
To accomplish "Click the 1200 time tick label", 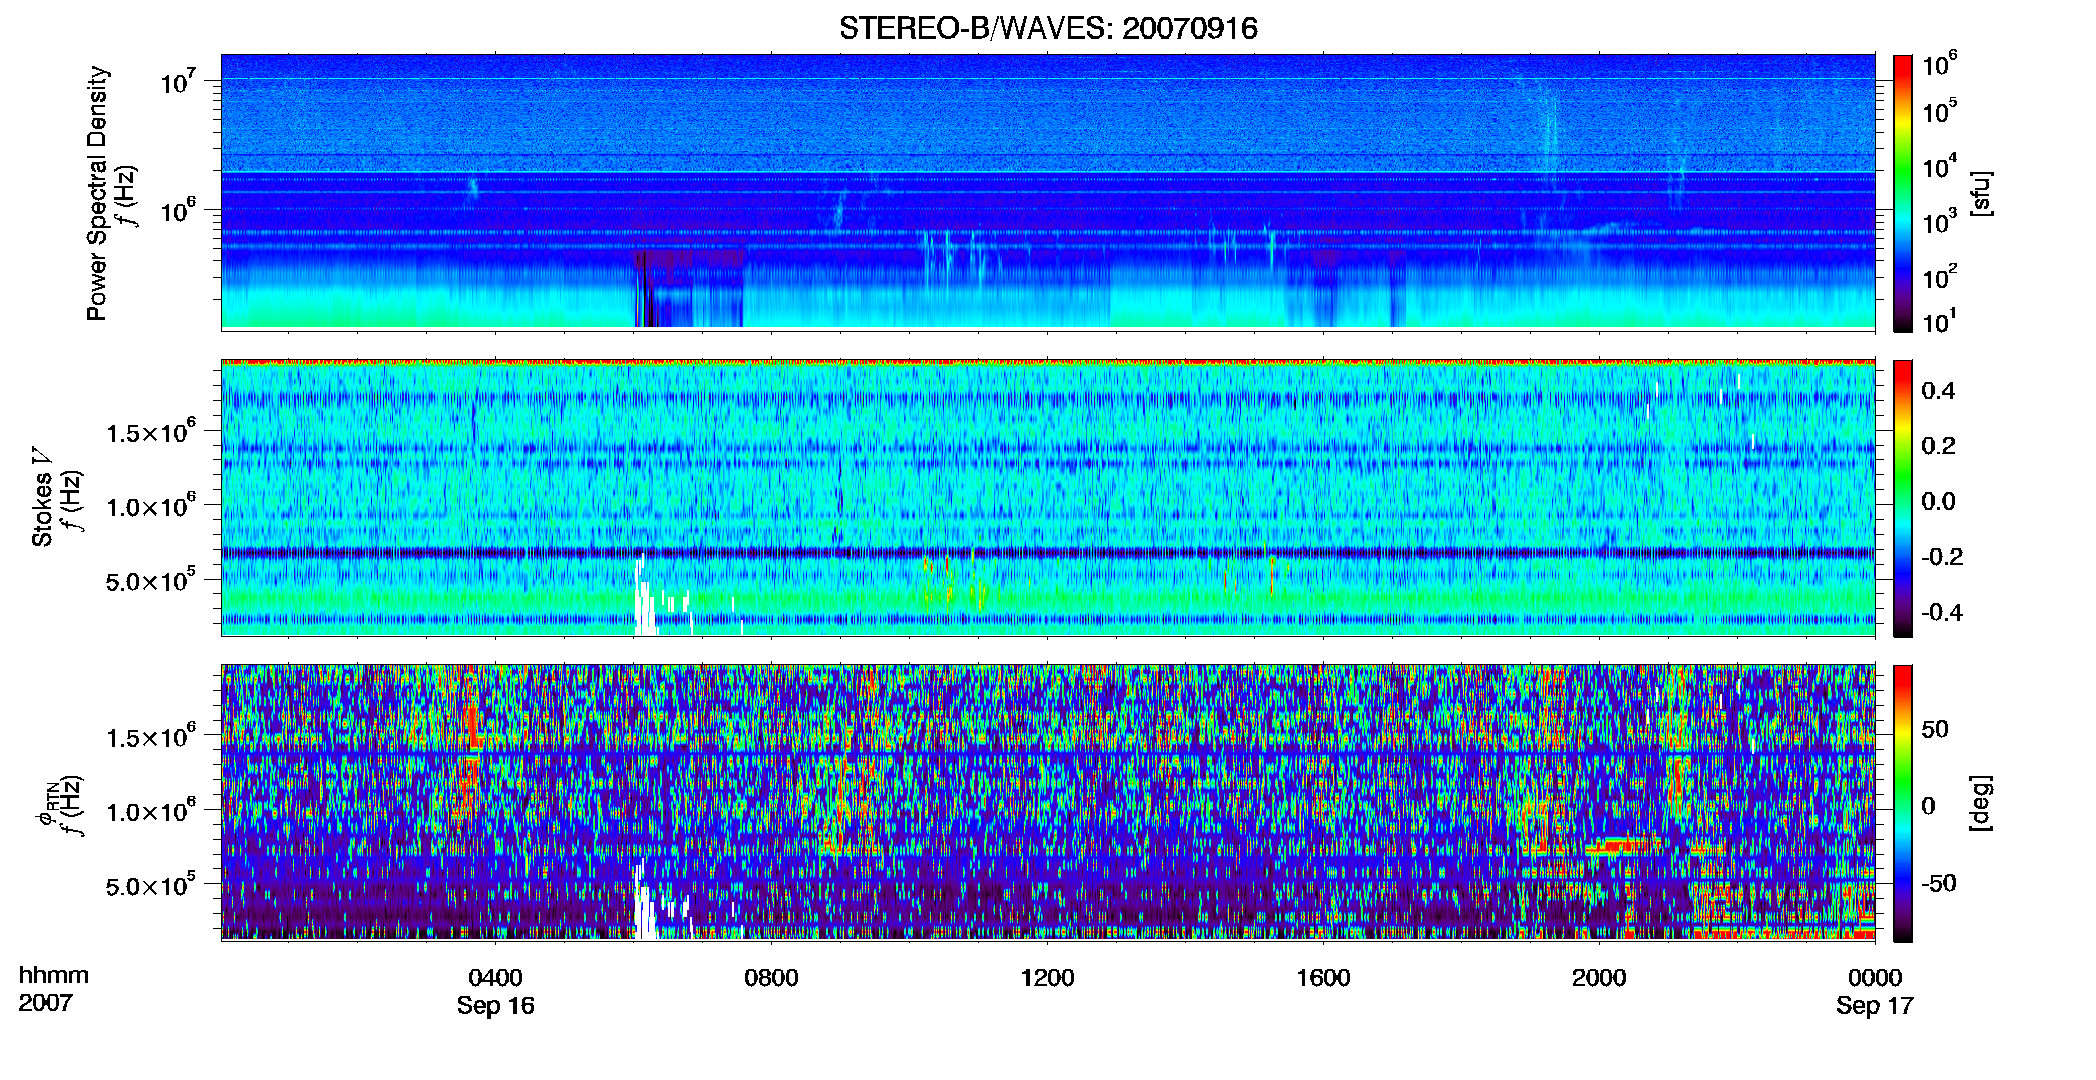I will coord(1047,977).
